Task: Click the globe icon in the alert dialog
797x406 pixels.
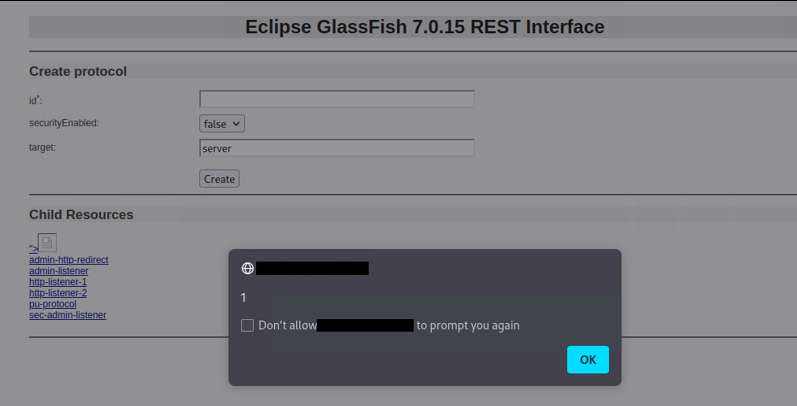Action: pos(248,268)
